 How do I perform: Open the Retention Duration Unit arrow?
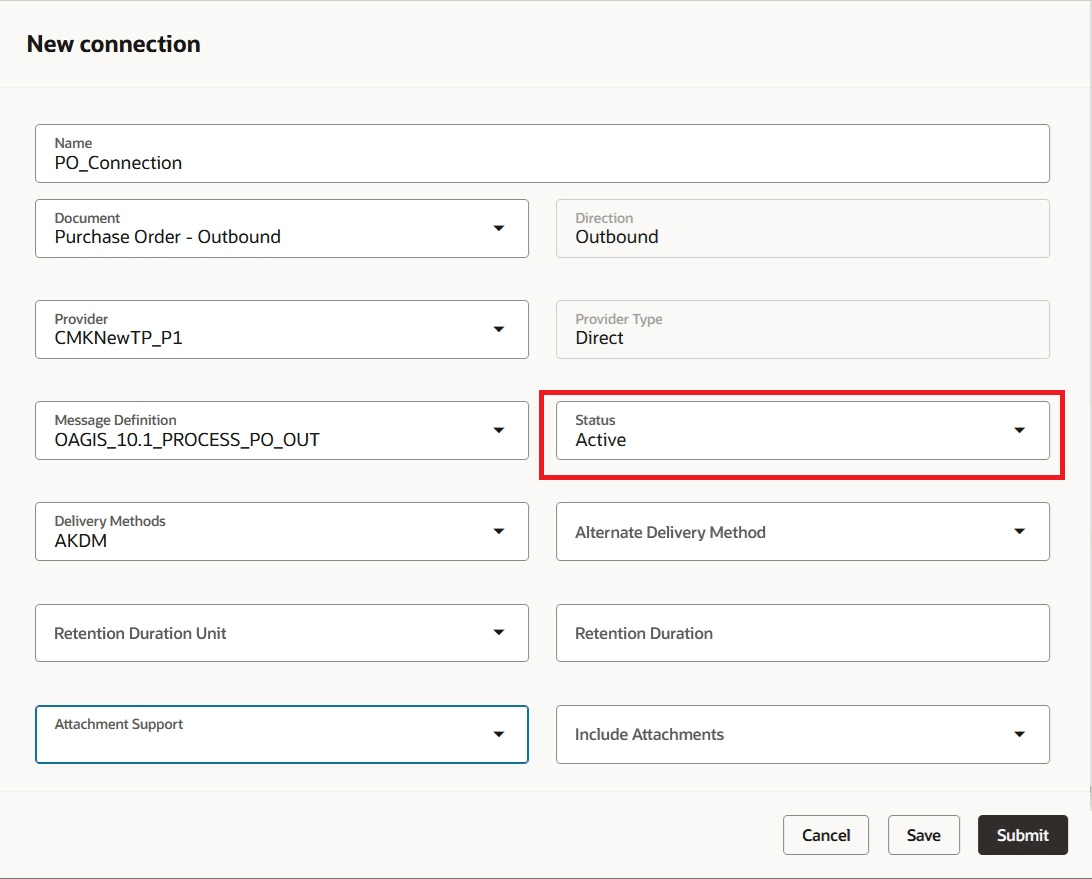pyautogui.click(x=498, y=633)
